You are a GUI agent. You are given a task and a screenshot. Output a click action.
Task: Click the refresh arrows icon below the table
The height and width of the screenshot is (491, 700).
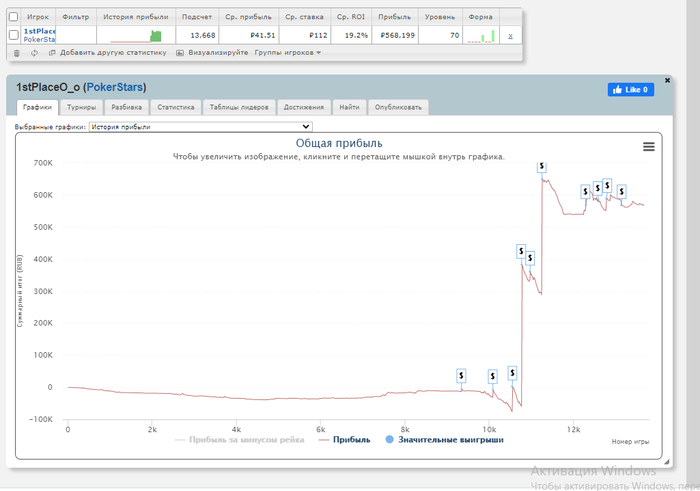pyautogui.click(x=35, y=52)
